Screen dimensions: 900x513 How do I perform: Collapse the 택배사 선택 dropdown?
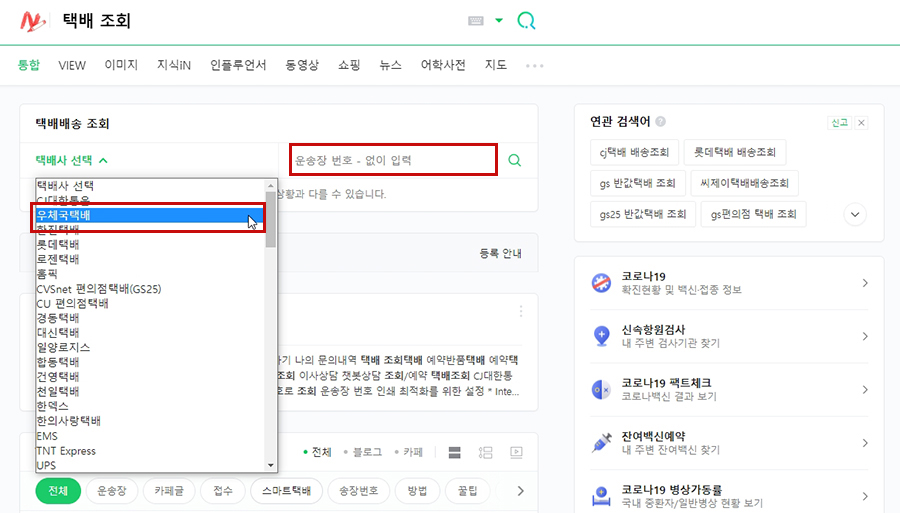coord(72,160)
